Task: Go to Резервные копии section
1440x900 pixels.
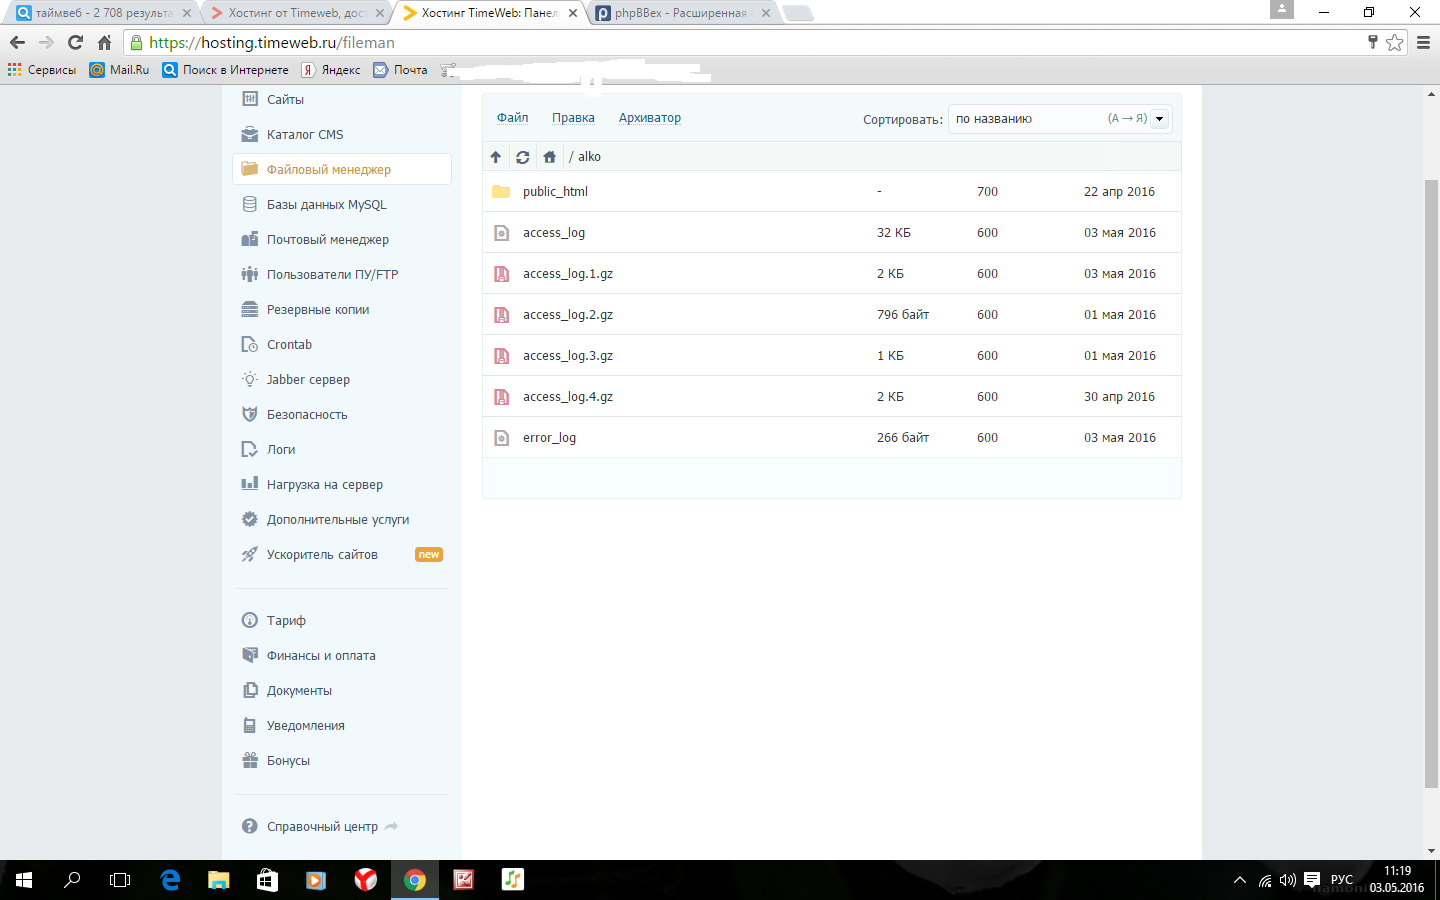Action: tap(317, 310)
